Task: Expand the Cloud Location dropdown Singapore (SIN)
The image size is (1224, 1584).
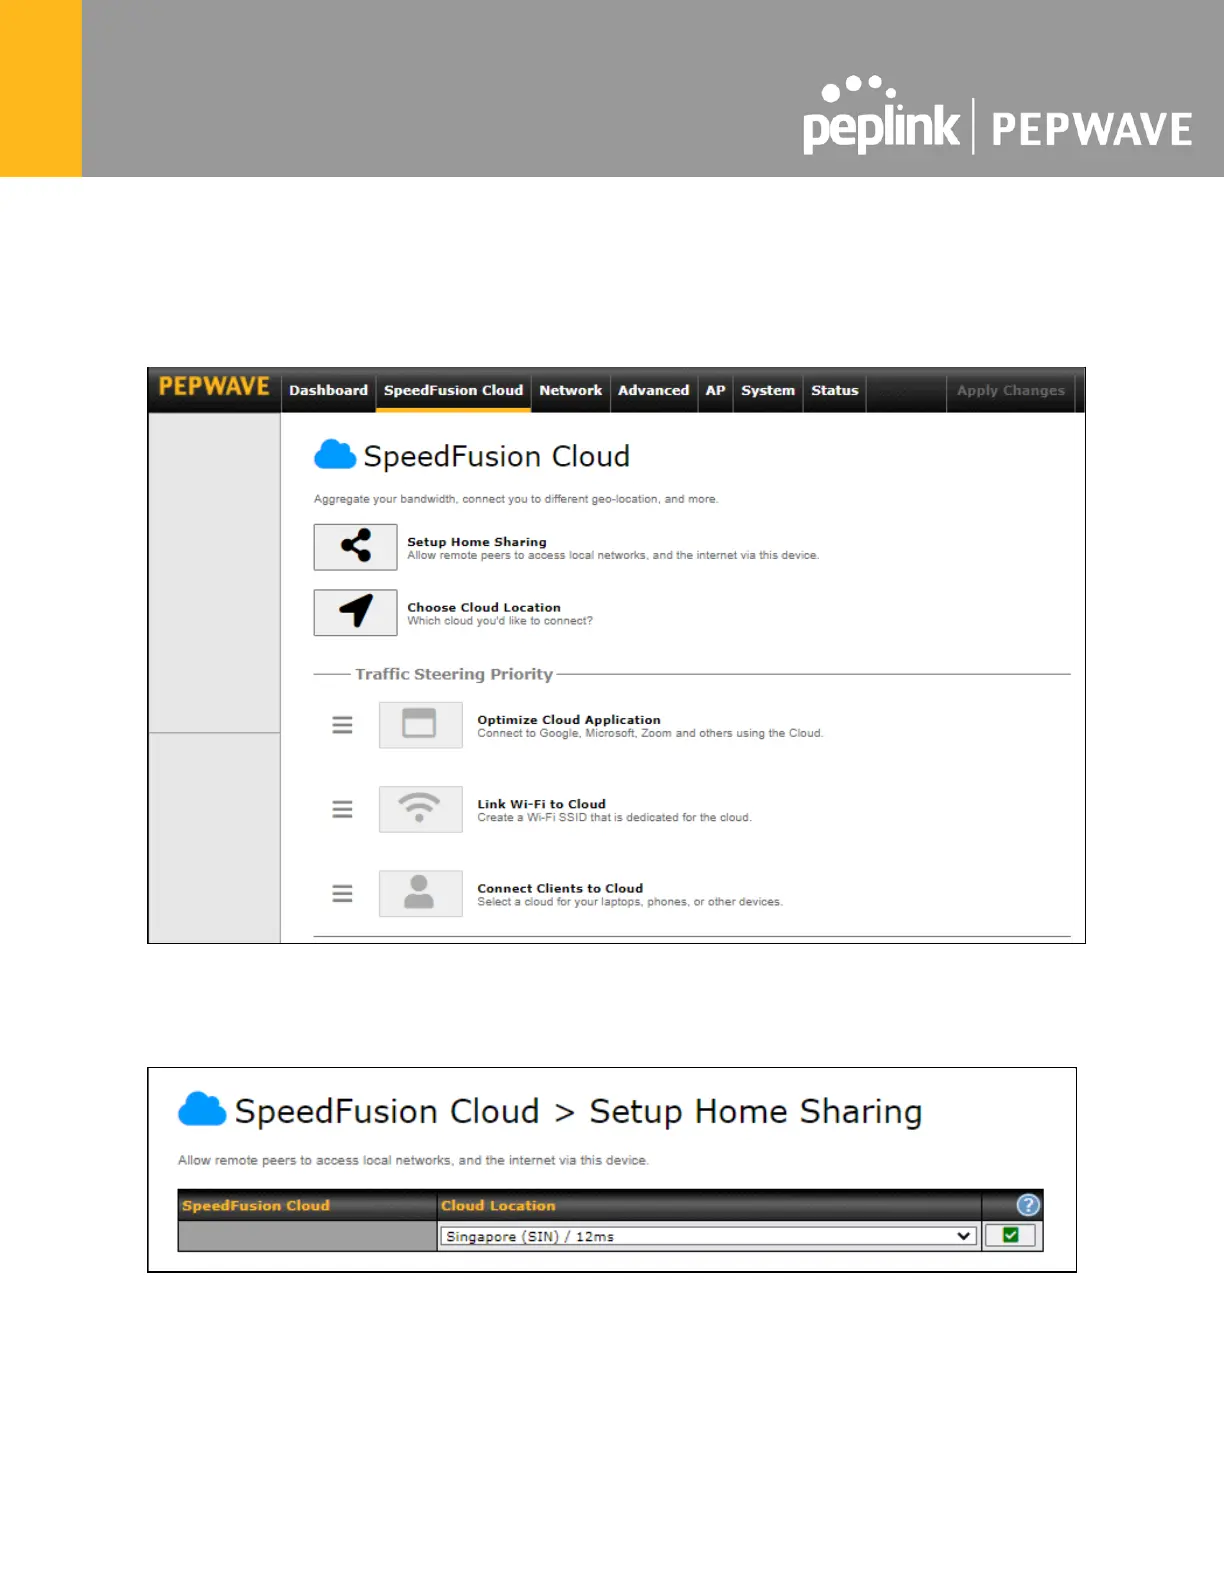Action: click(708, 1236)
